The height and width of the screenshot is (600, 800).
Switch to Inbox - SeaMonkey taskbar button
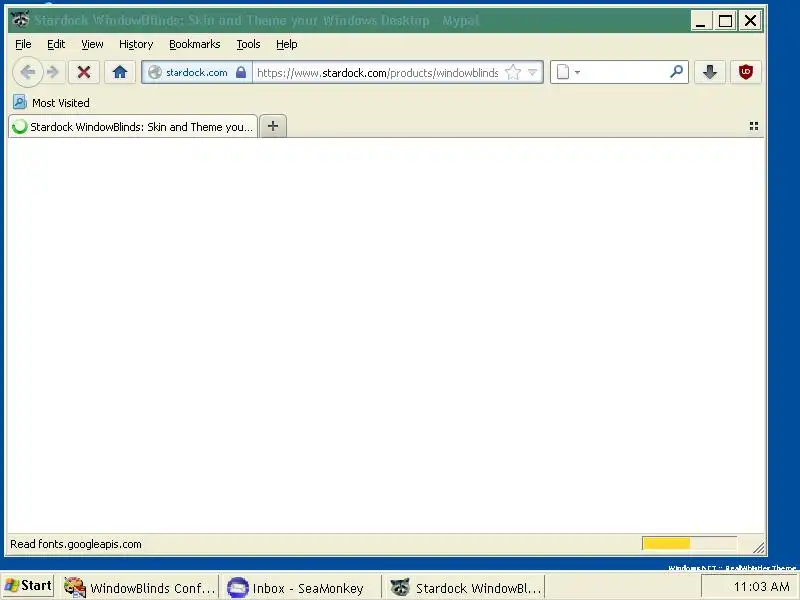pos(302,588)
